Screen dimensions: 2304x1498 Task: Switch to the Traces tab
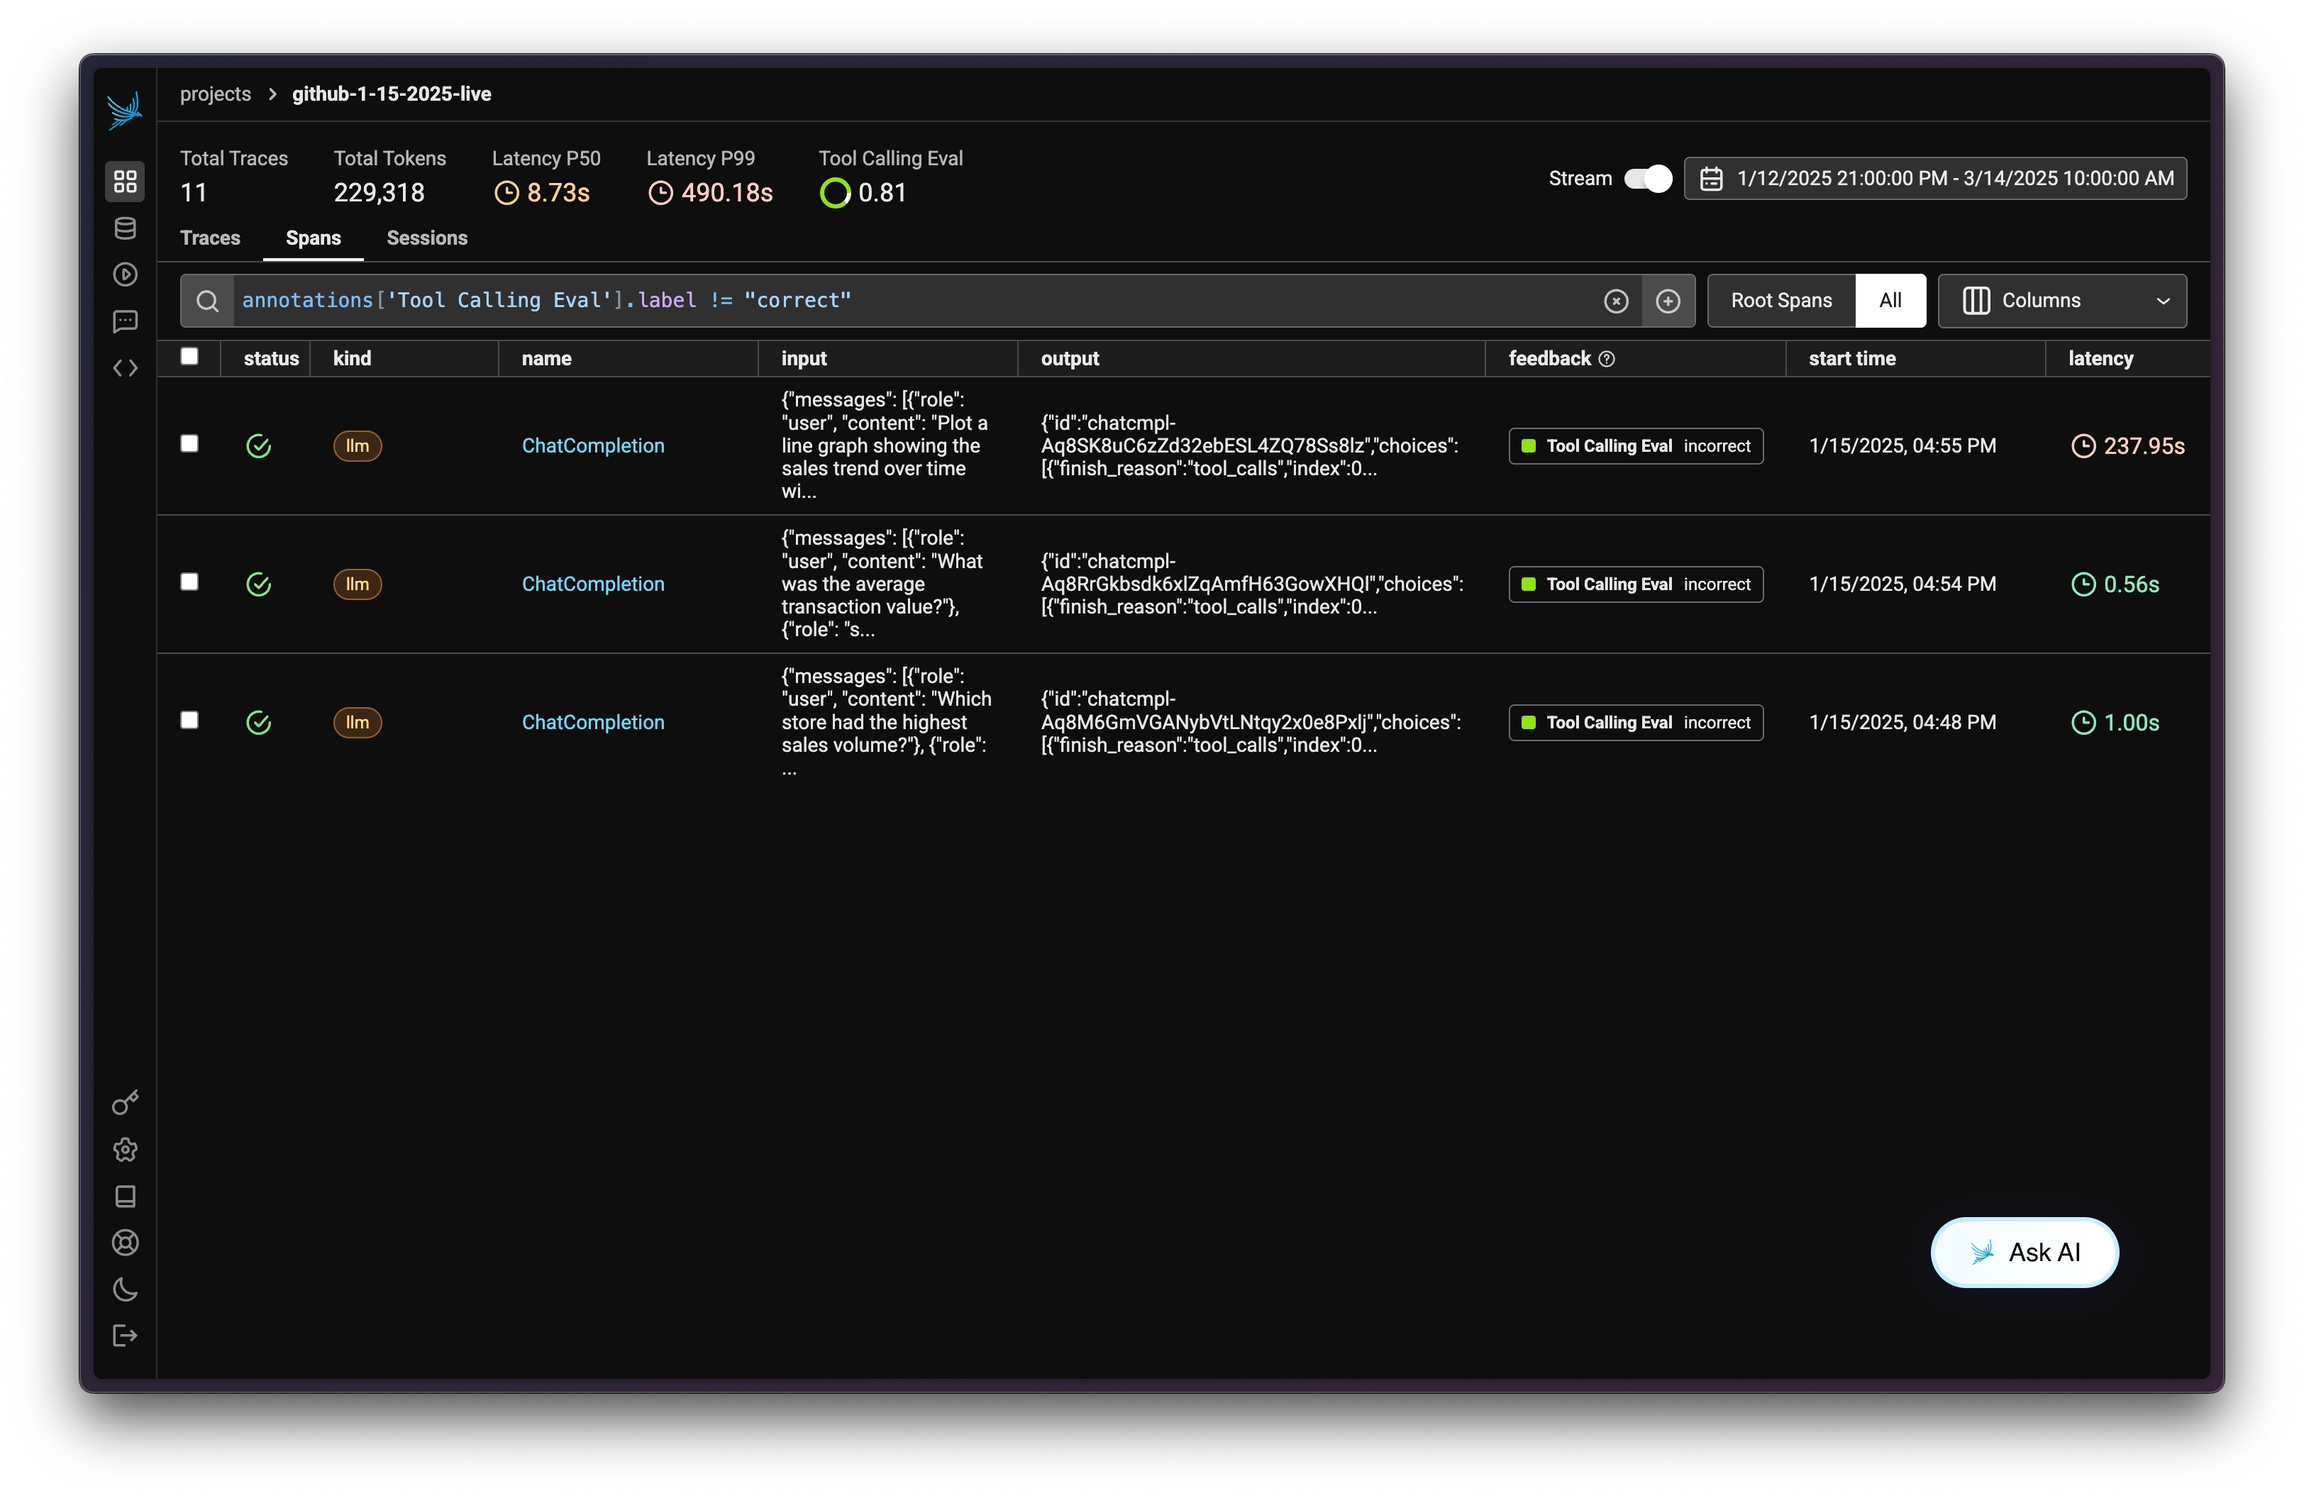(210, 238)
